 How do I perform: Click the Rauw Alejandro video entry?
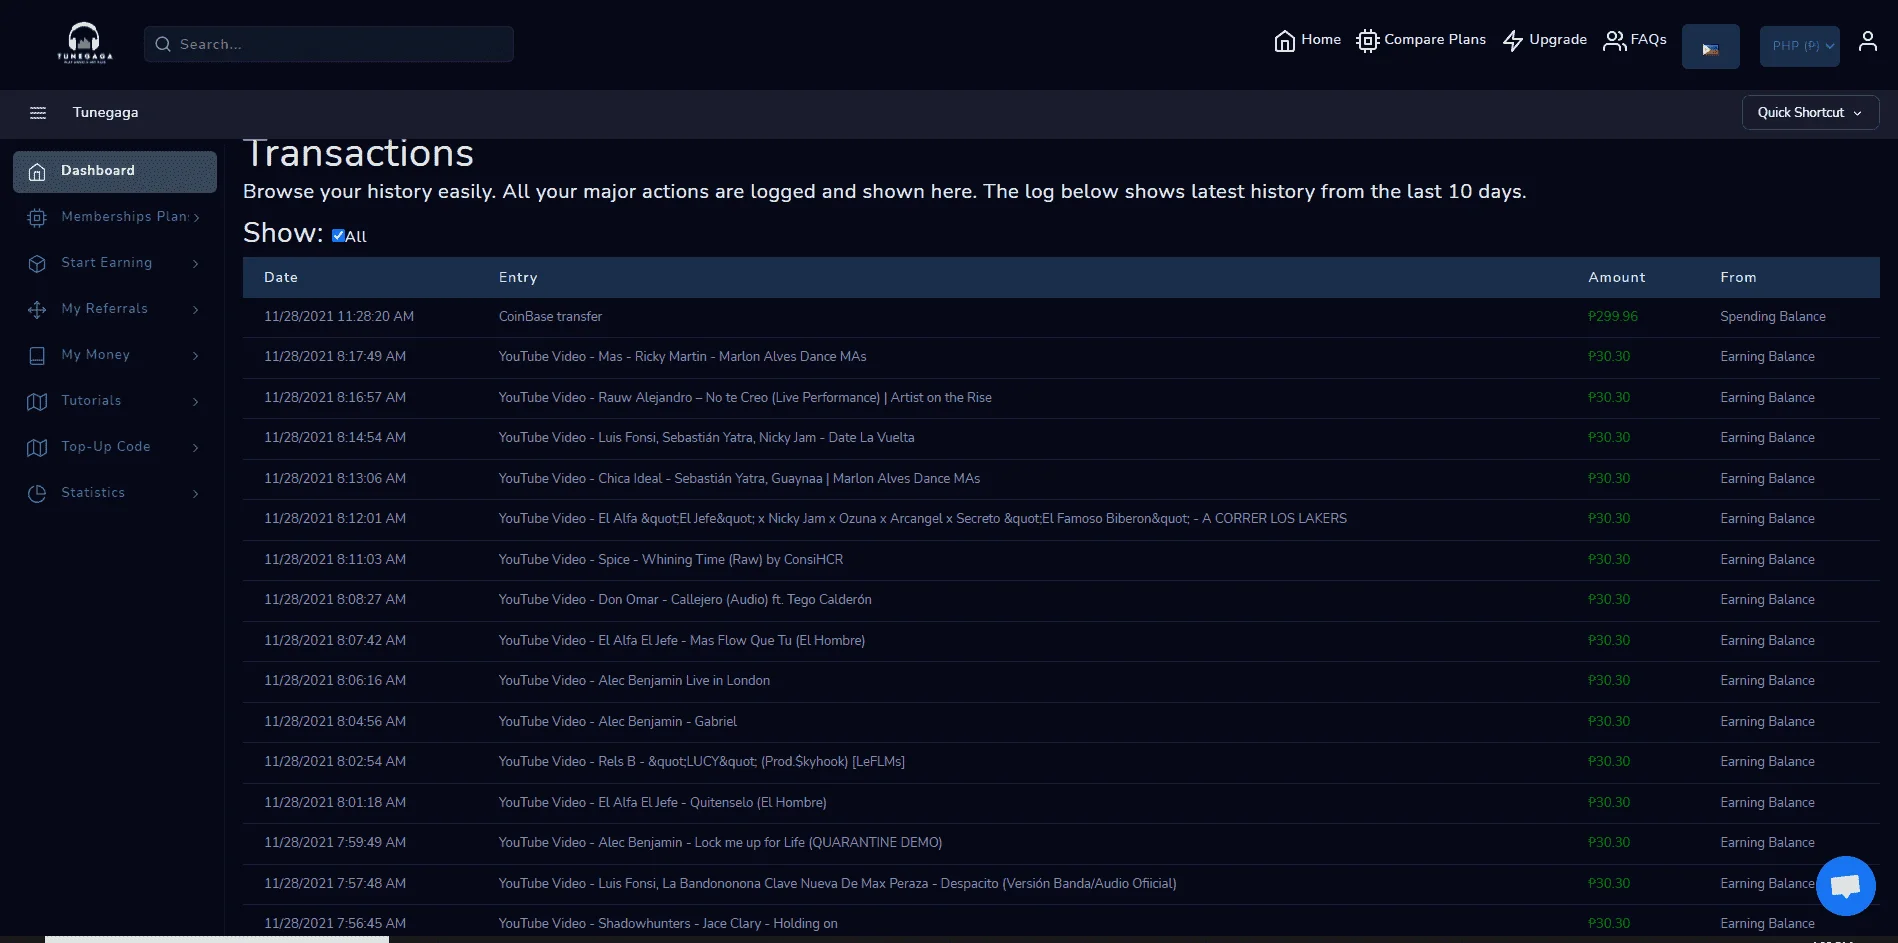coord(745,398)
